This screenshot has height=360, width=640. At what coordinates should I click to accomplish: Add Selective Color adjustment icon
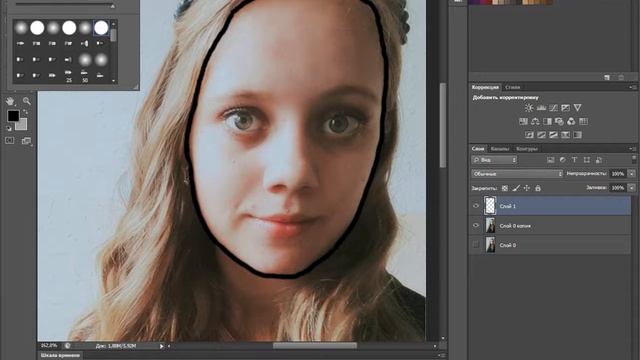(565, 135)
